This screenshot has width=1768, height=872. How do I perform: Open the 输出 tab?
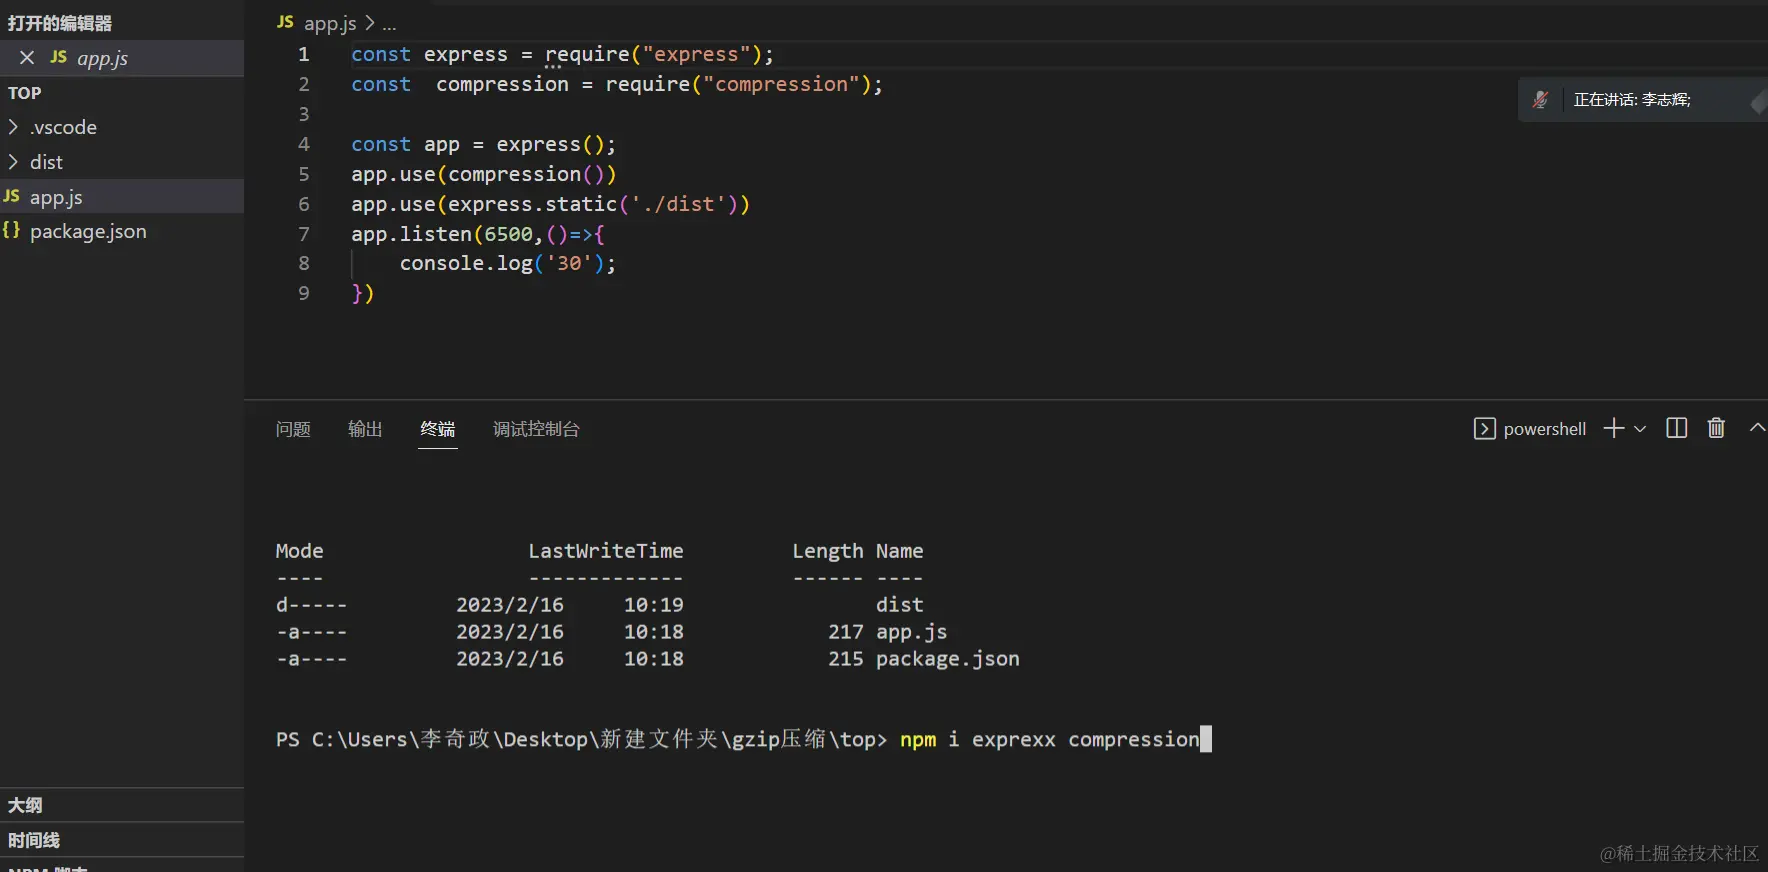point(365,429)
